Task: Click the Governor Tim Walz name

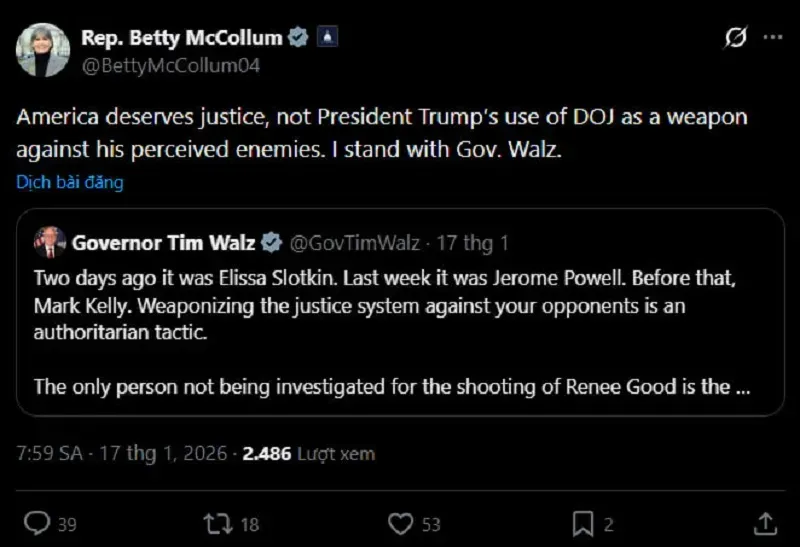Action: (x=163, y=243)
